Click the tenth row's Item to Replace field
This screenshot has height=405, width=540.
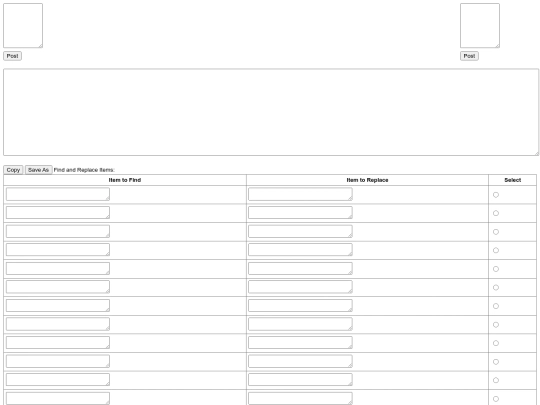[x=300, y=361]
